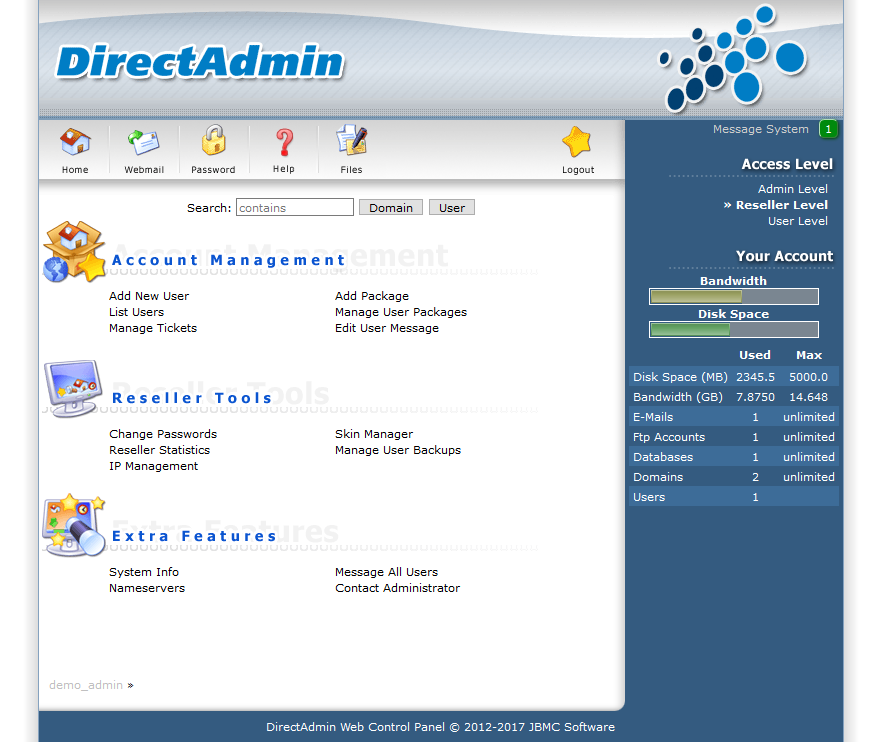Click the Account Management heading
Viewport: 881px width, 742px height.
coord(228,260)
